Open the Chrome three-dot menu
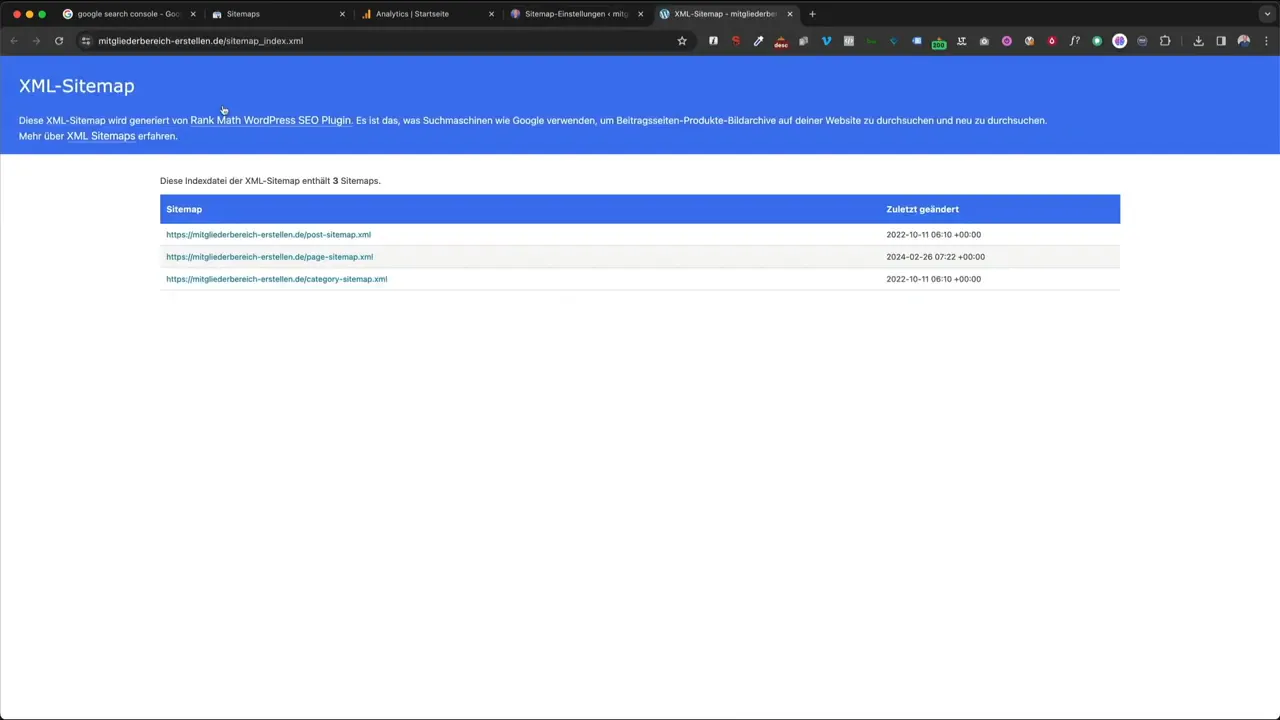This screenshot has width=1280, height=720. 1266,41
